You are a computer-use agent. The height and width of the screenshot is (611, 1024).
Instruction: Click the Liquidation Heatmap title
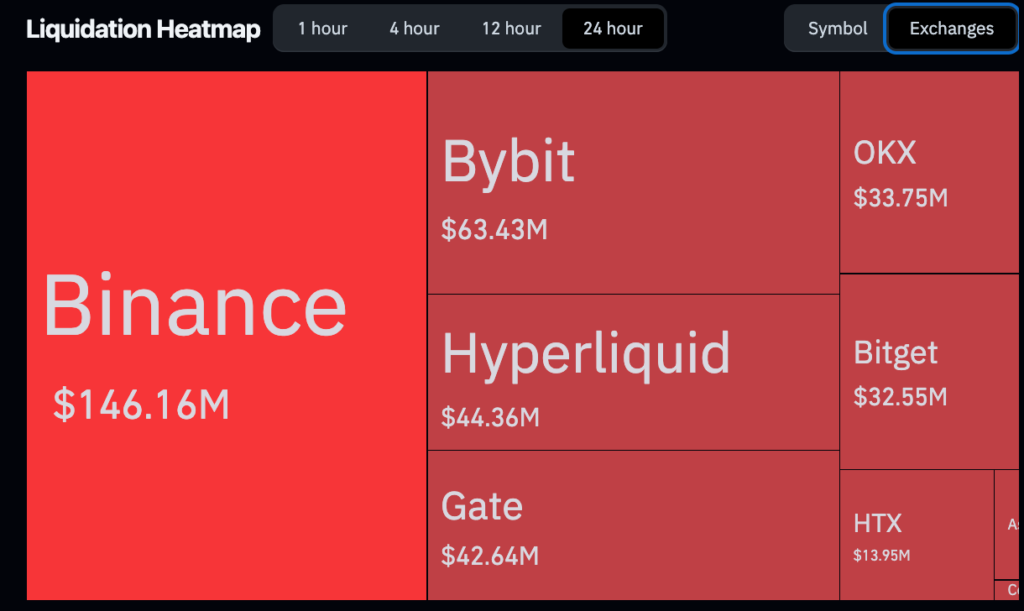(143, 29)
